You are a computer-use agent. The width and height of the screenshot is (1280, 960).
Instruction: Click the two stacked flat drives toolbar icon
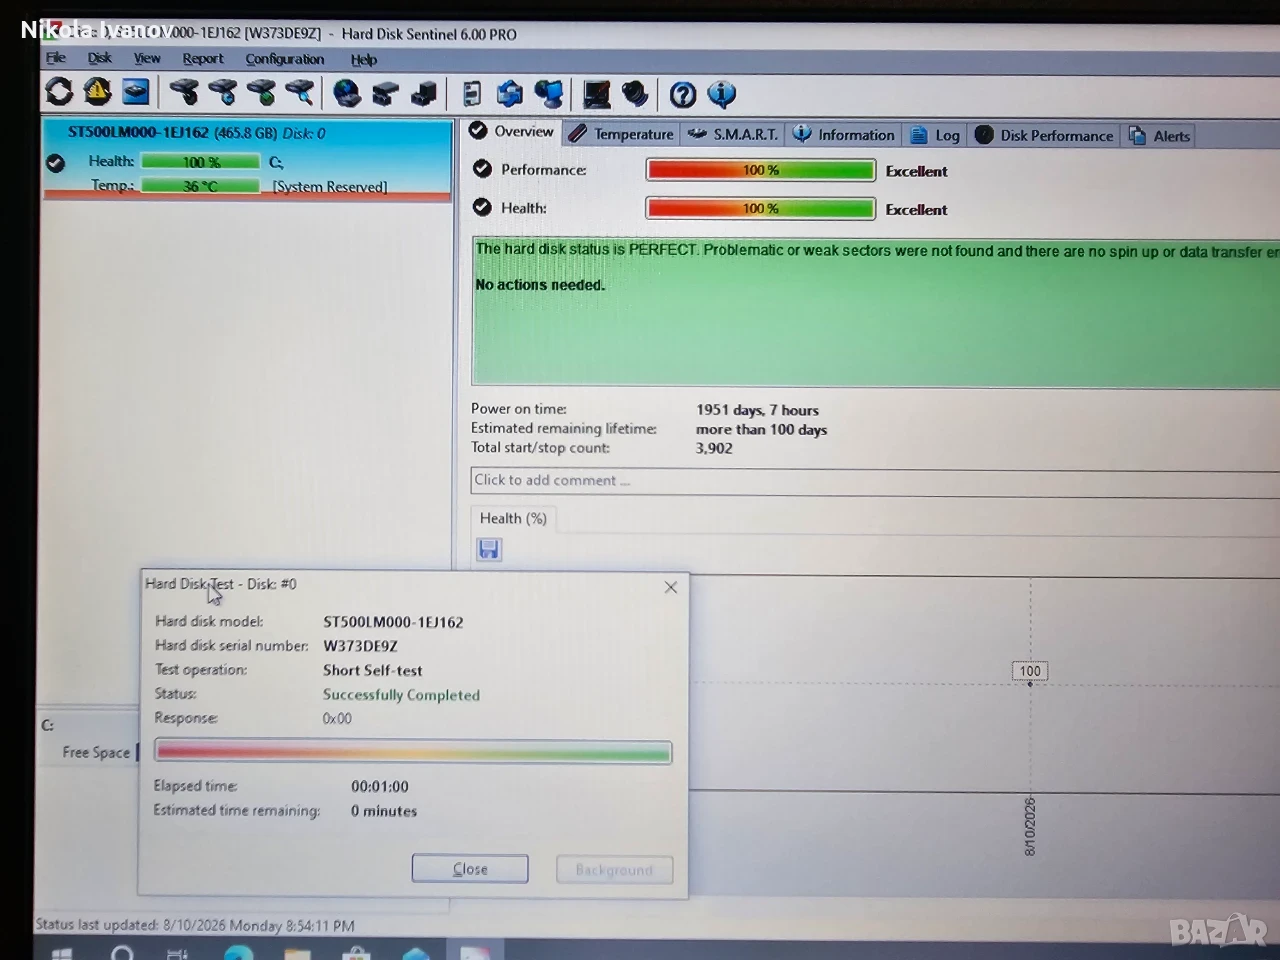pyautogui.click(x=385, y=94)
